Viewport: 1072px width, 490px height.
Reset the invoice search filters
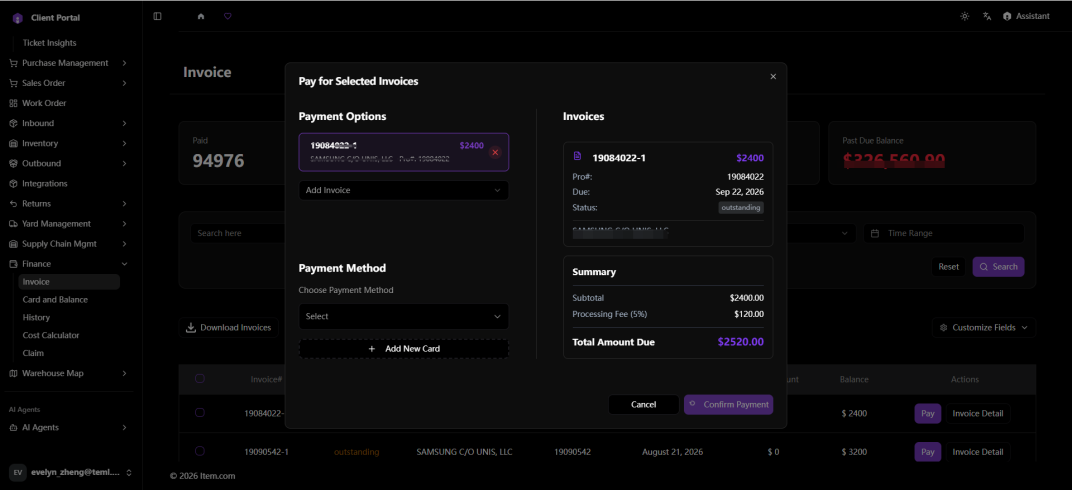(948, 267)
